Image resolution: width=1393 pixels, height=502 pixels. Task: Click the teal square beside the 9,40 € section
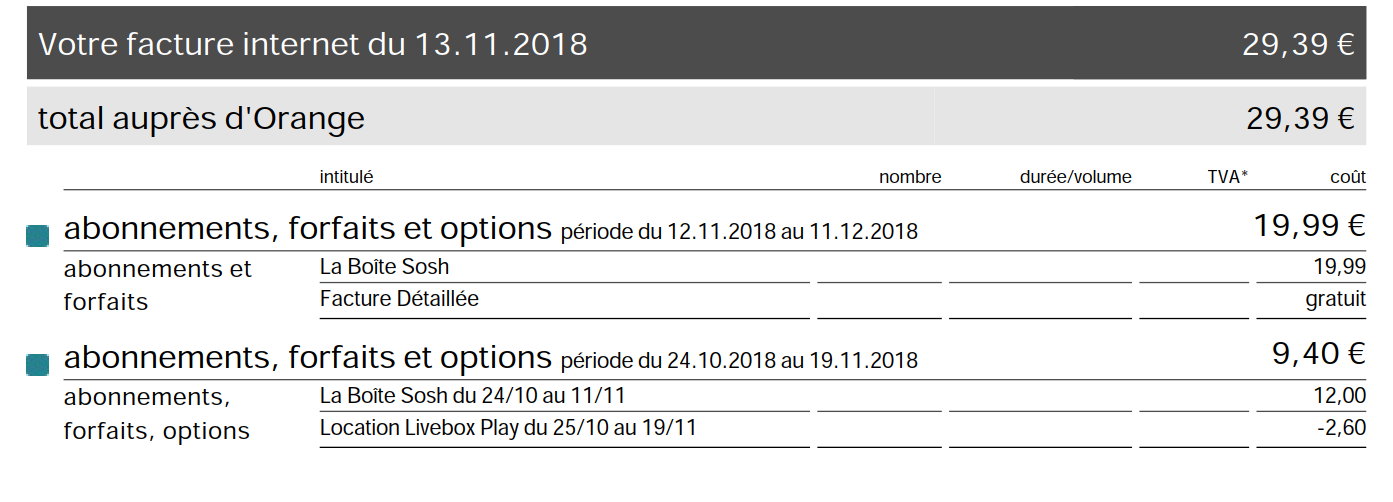pyautogui.click(x=37, y=366)
